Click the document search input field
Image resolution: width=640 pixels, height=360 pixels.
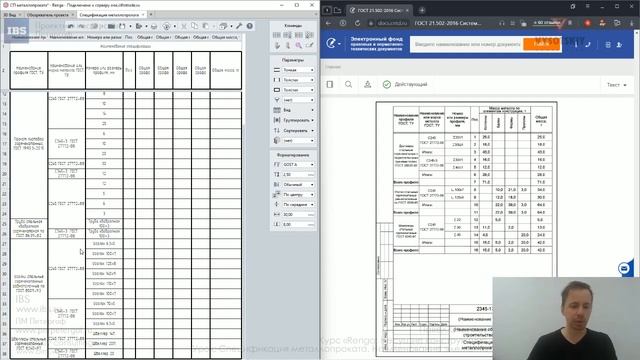(x=467, y=44)
